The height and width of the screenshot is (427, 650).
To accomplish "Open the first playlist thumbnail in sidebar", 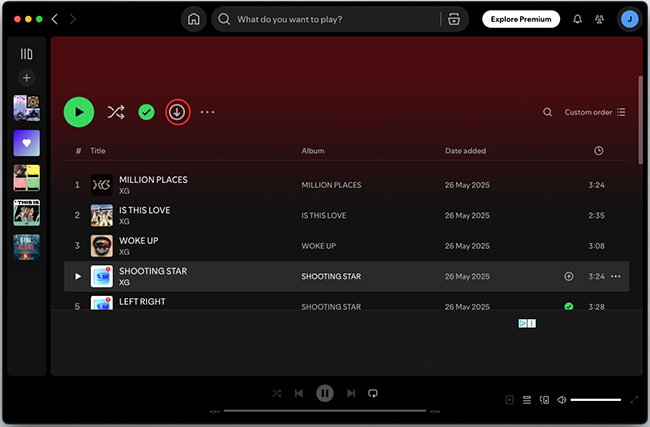I will [x=27, y=108].
